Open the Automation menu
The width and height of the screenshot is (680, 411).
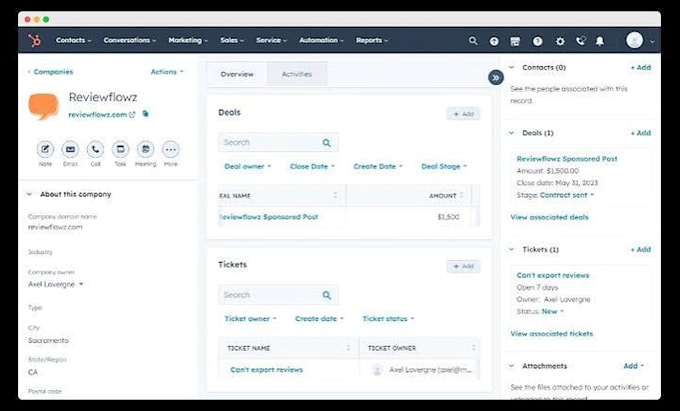point(321,40)
